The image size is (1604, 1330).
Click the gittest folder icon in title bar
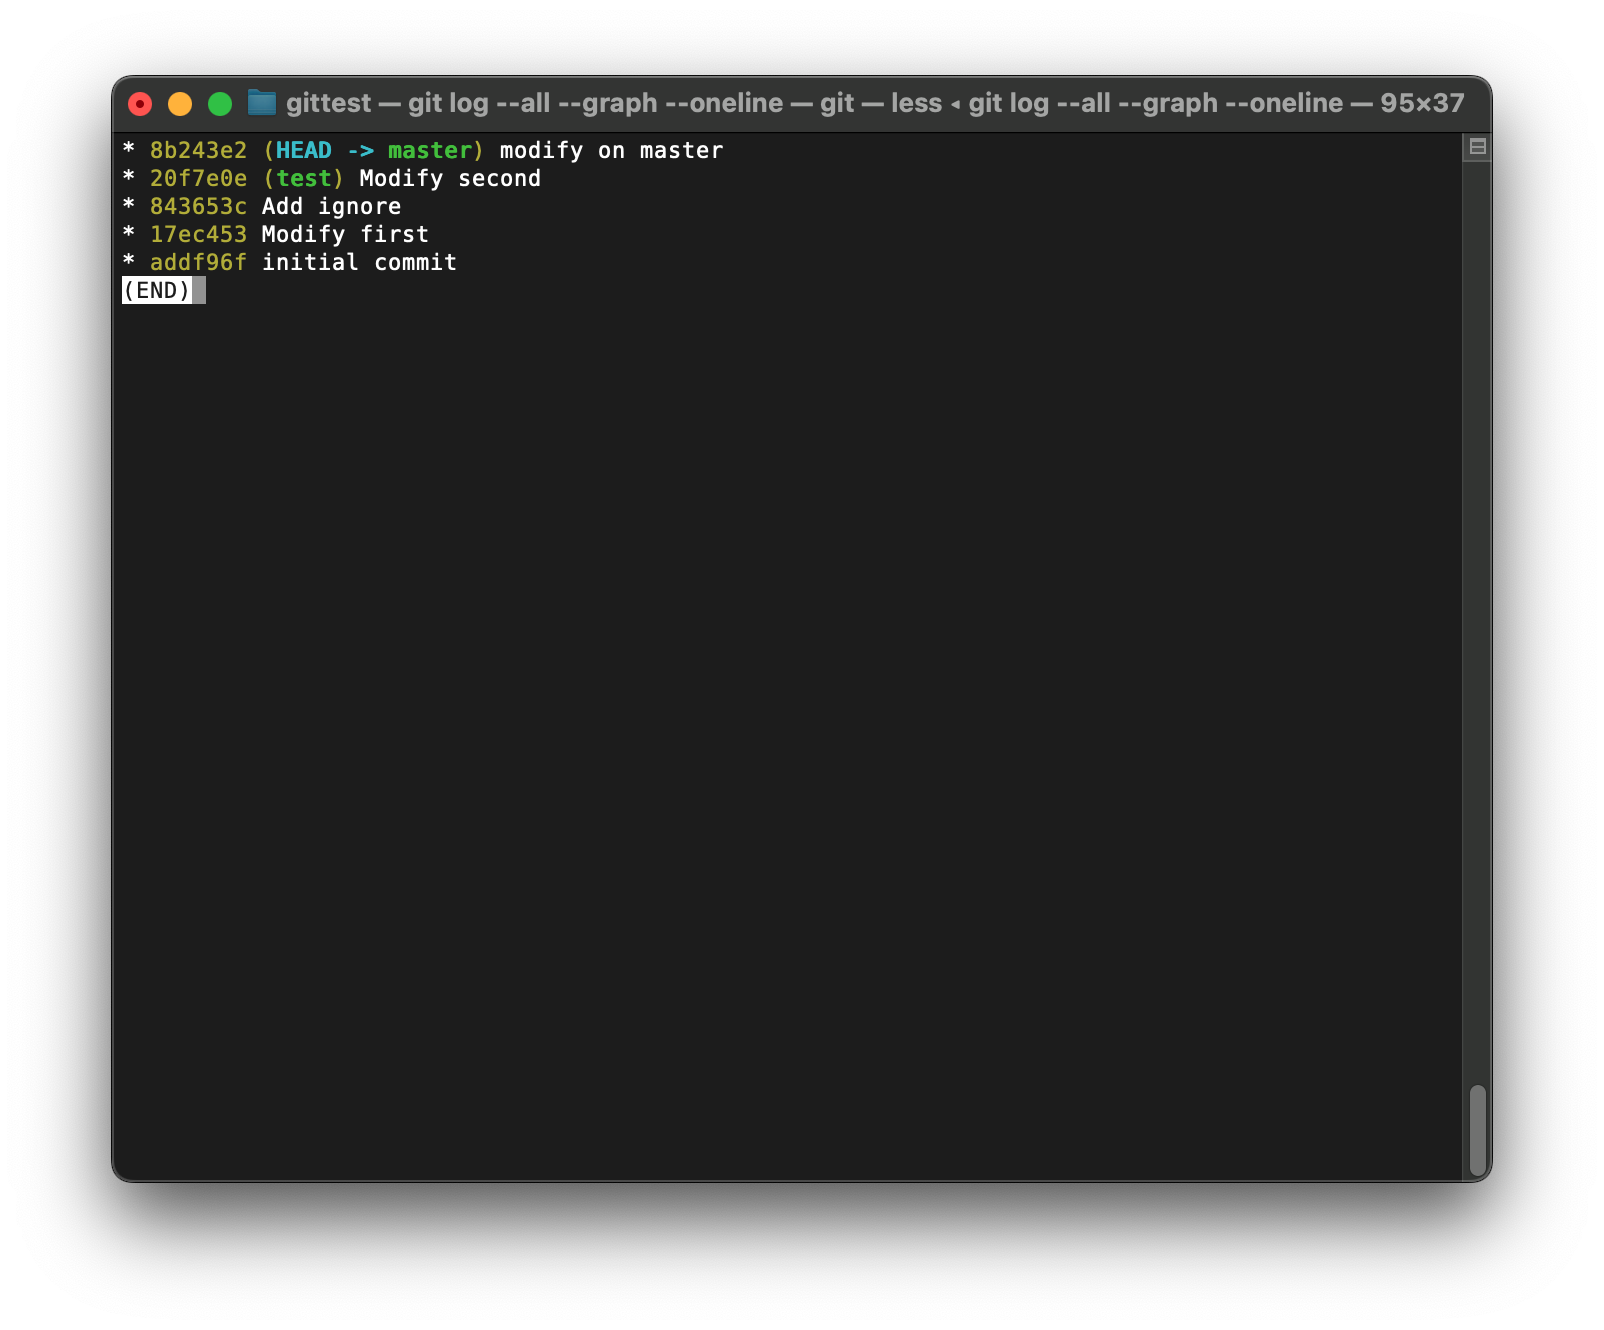(261, 102)
